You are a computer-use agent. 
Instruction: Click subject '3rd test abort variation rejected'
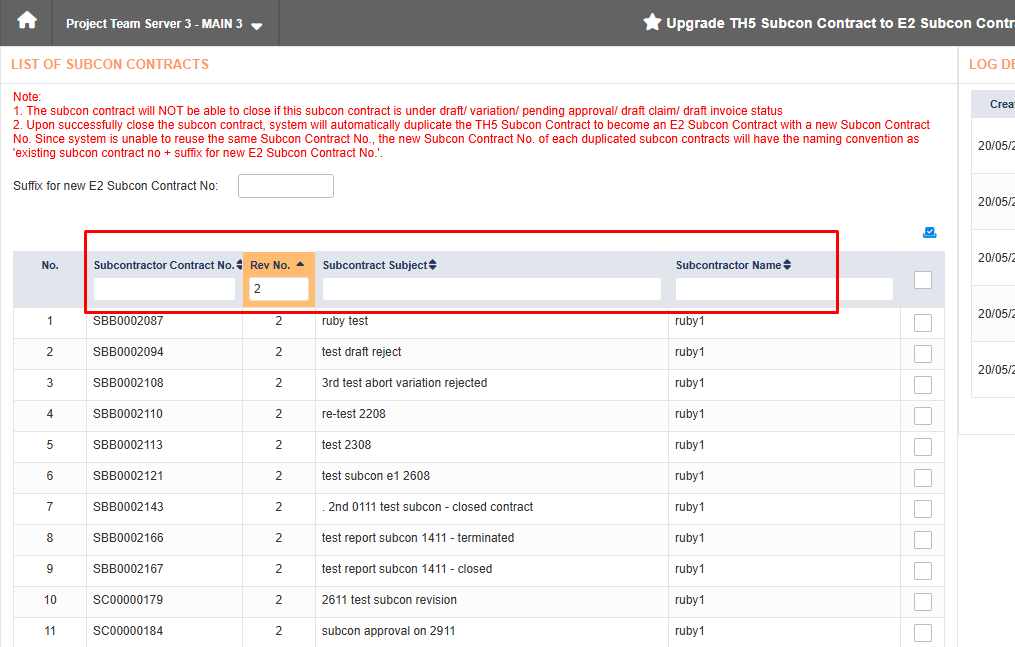tap(405, 383)
